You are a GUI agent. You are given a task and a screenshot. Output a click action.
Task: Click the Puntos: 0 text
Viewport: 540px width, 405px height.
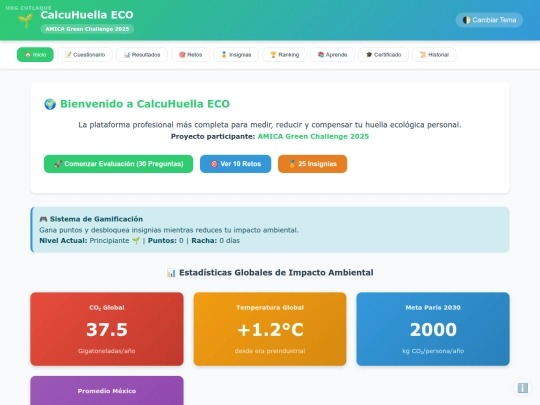[166, 240]
